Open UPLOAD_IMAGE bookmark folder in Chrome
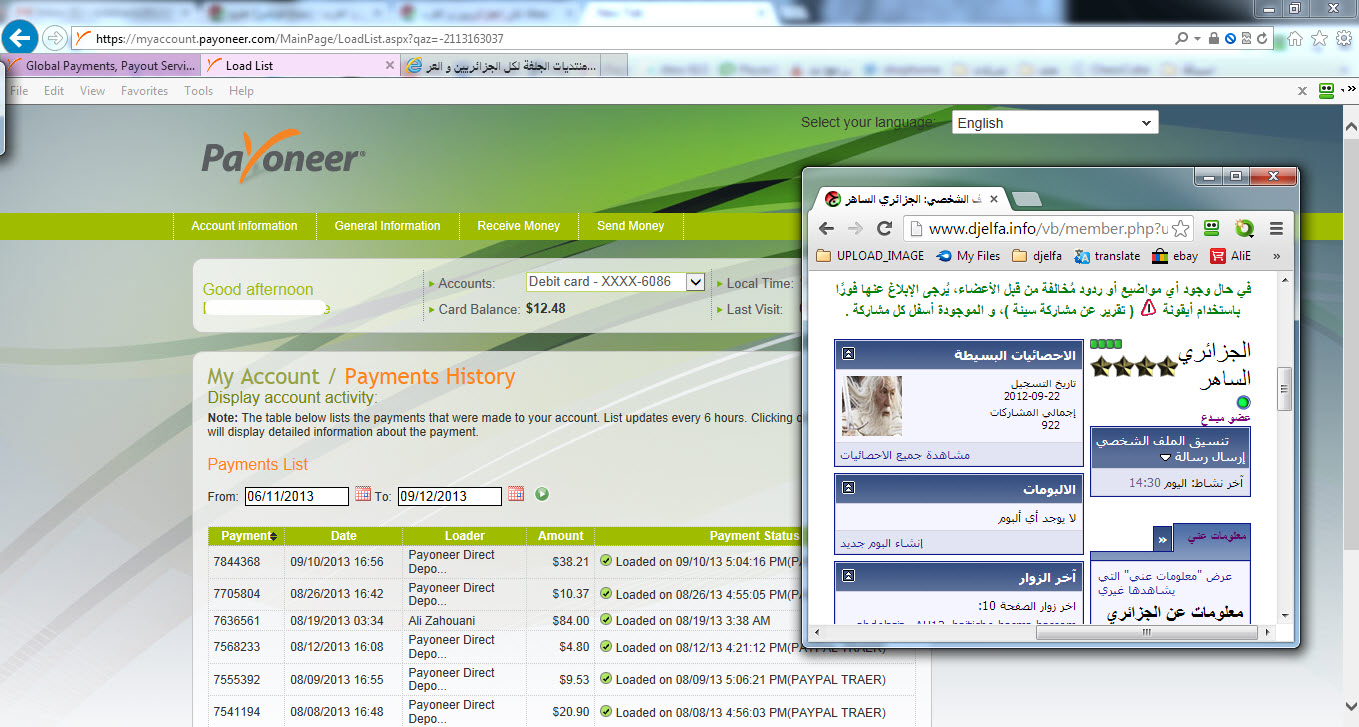1359x727 pixels. [x=871, y=256]
